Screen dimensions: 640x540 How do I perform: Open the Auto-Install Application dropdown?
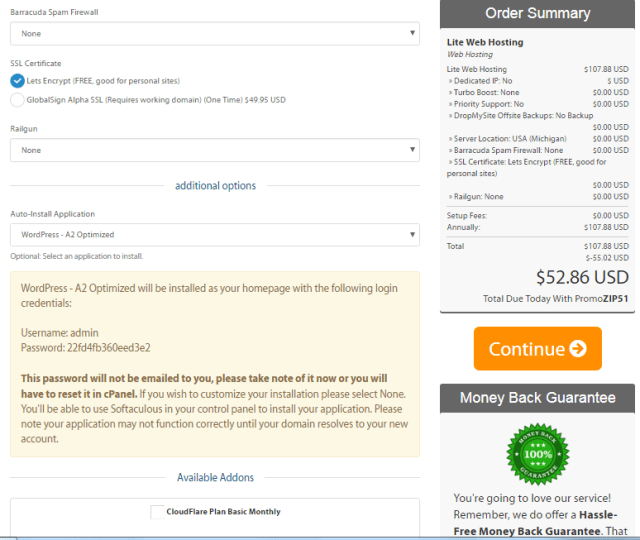(214, 235)
